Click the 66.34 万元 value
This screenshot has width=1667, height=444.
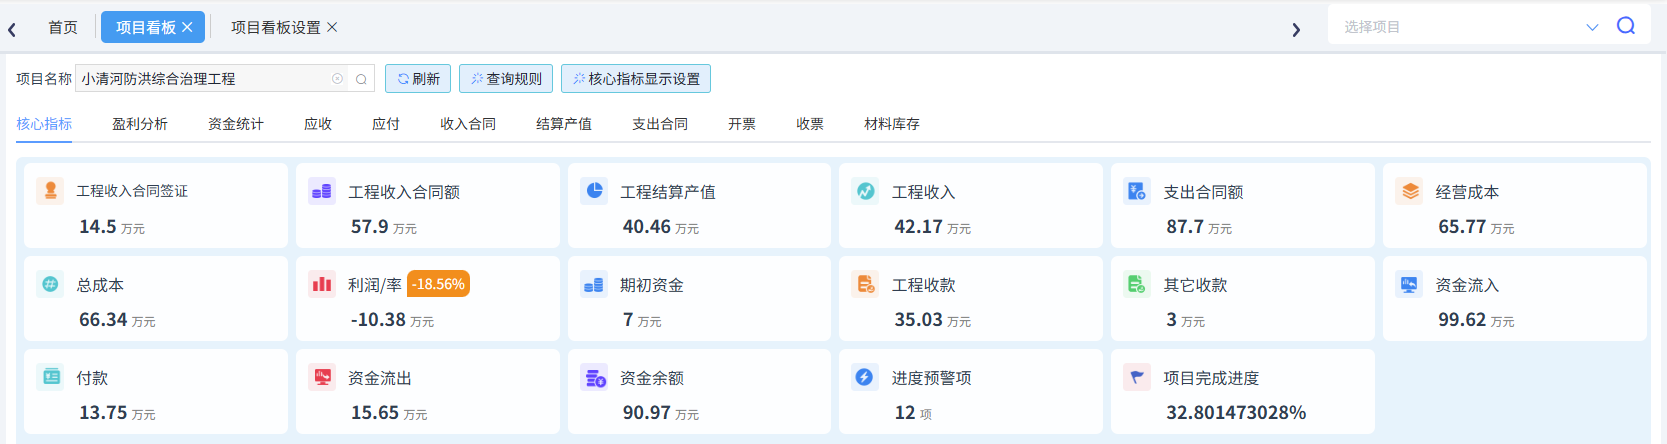(x=117, y=320)
